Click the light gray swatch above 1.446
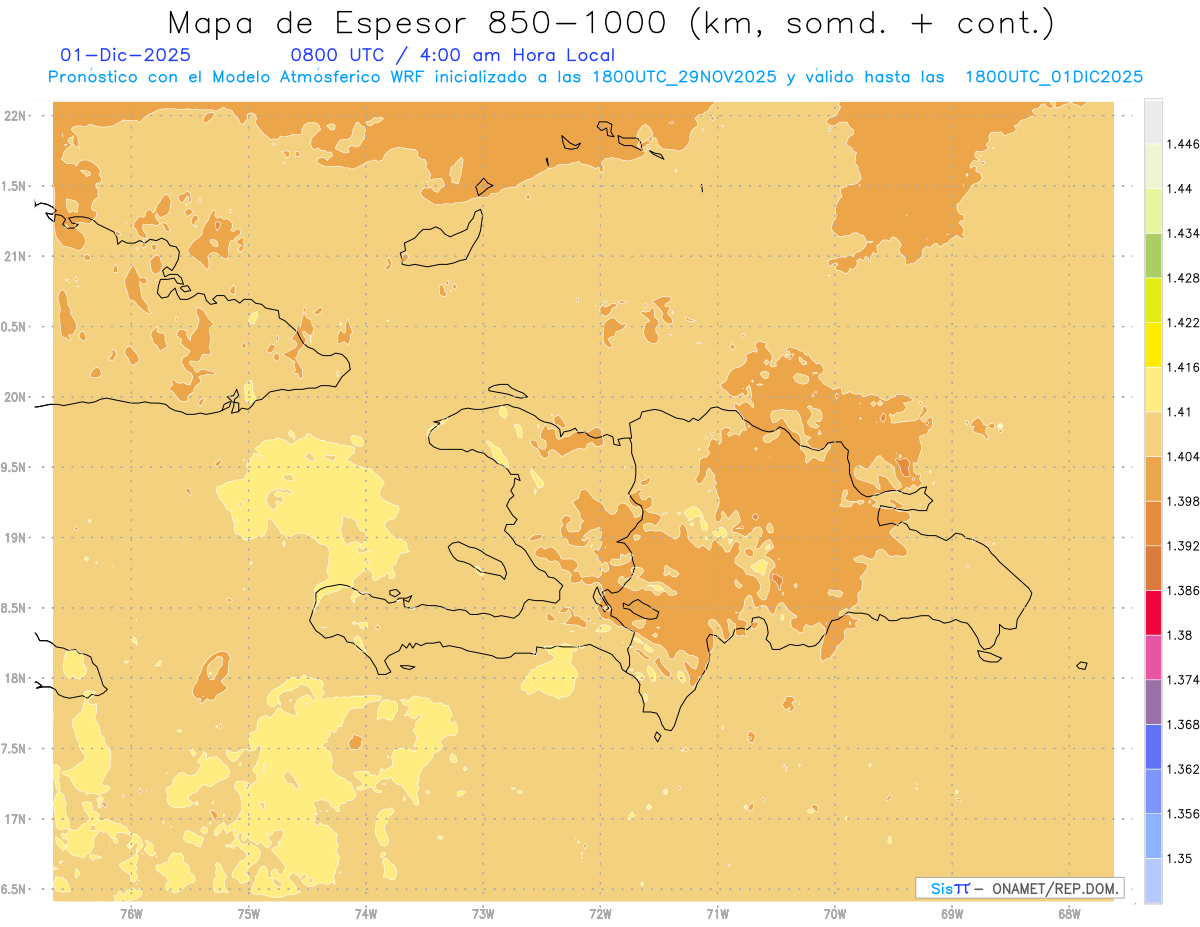The height and width of the screenshot is (927, 1200). [1153, 121]
